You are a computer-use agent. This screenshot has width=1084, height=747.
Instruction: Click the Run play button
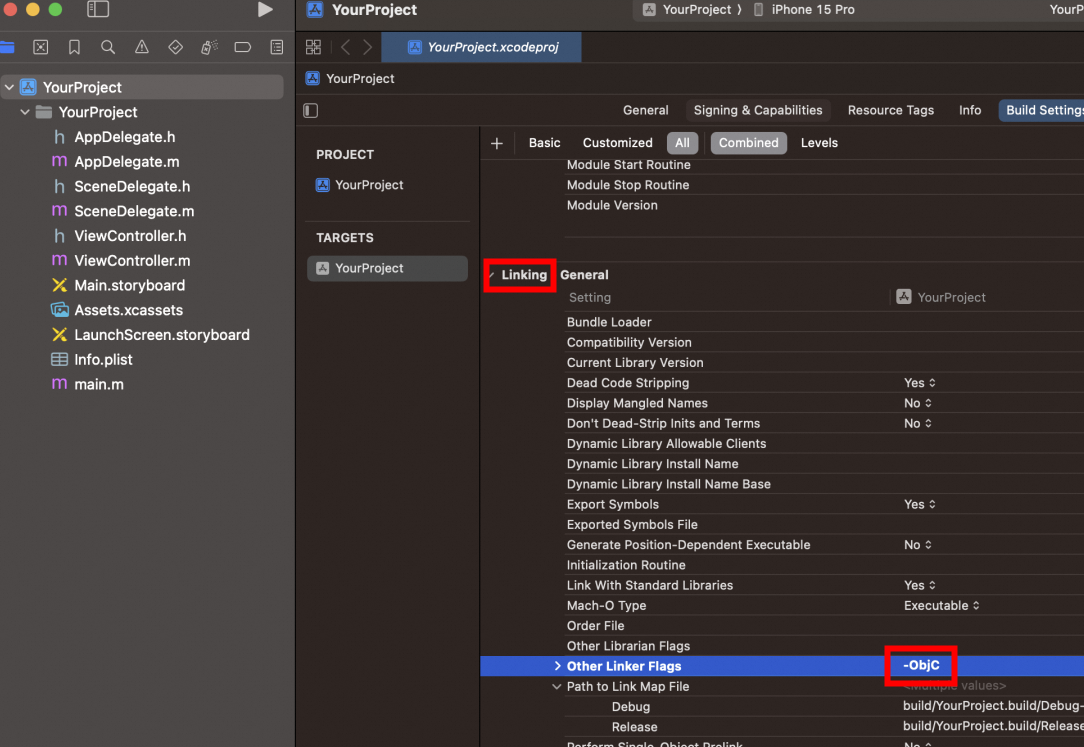(265, 9)
